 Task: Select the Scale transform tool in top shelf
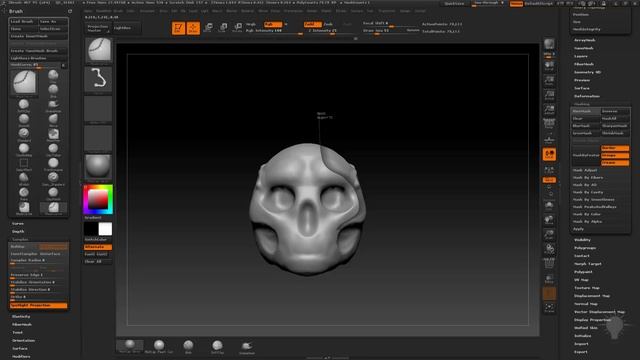click(x=223, y=28)
